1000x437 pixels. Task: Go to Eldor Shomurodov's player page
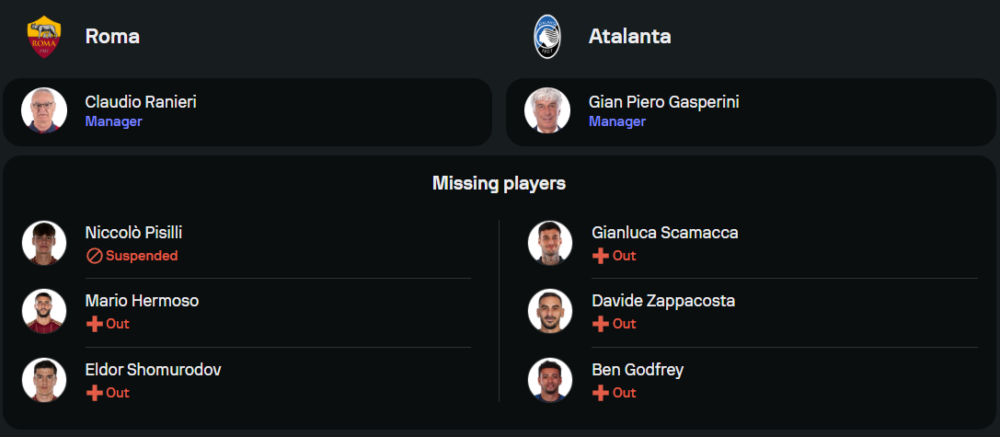pos(153,370)
